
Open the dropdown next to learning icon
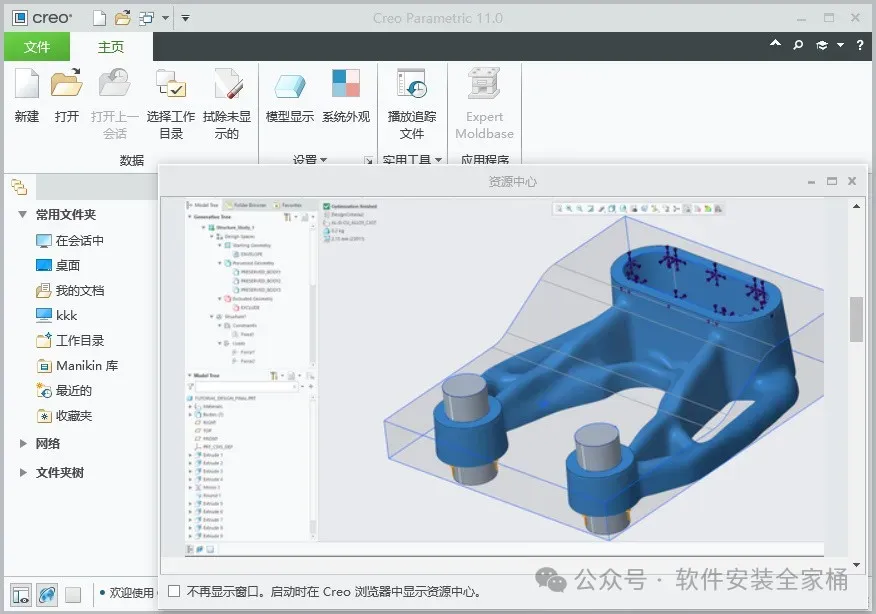(840, 45)
